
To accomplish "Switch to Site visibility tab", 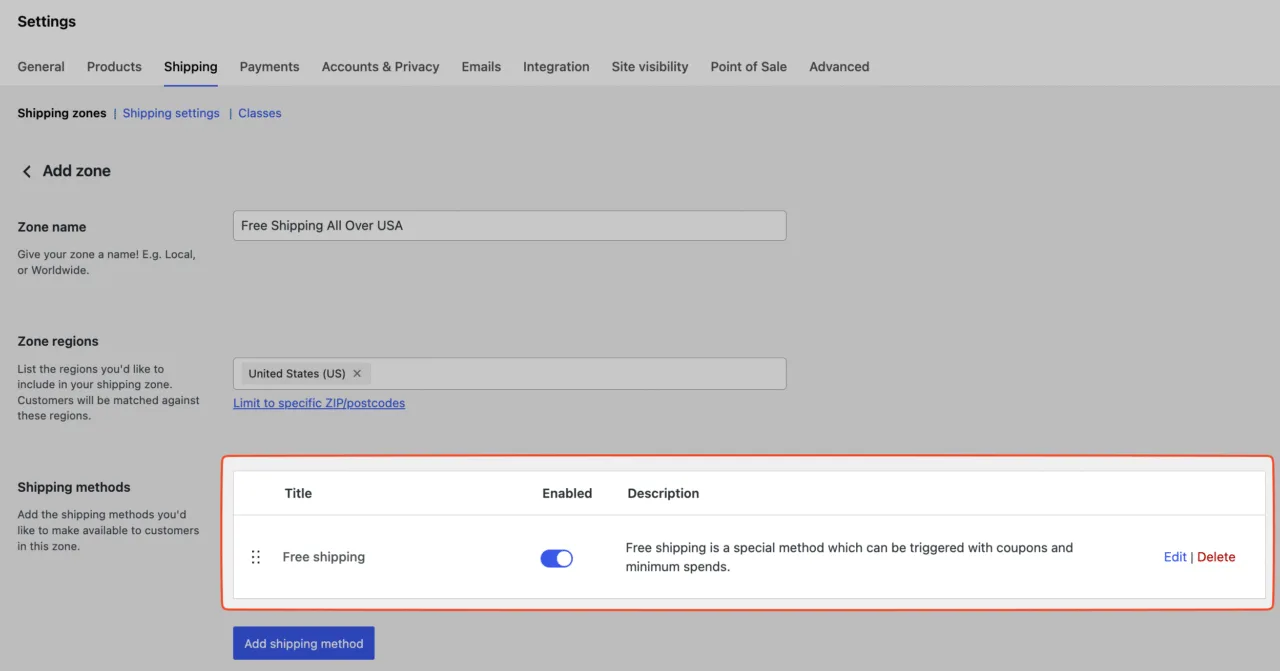I will point(650,67).
